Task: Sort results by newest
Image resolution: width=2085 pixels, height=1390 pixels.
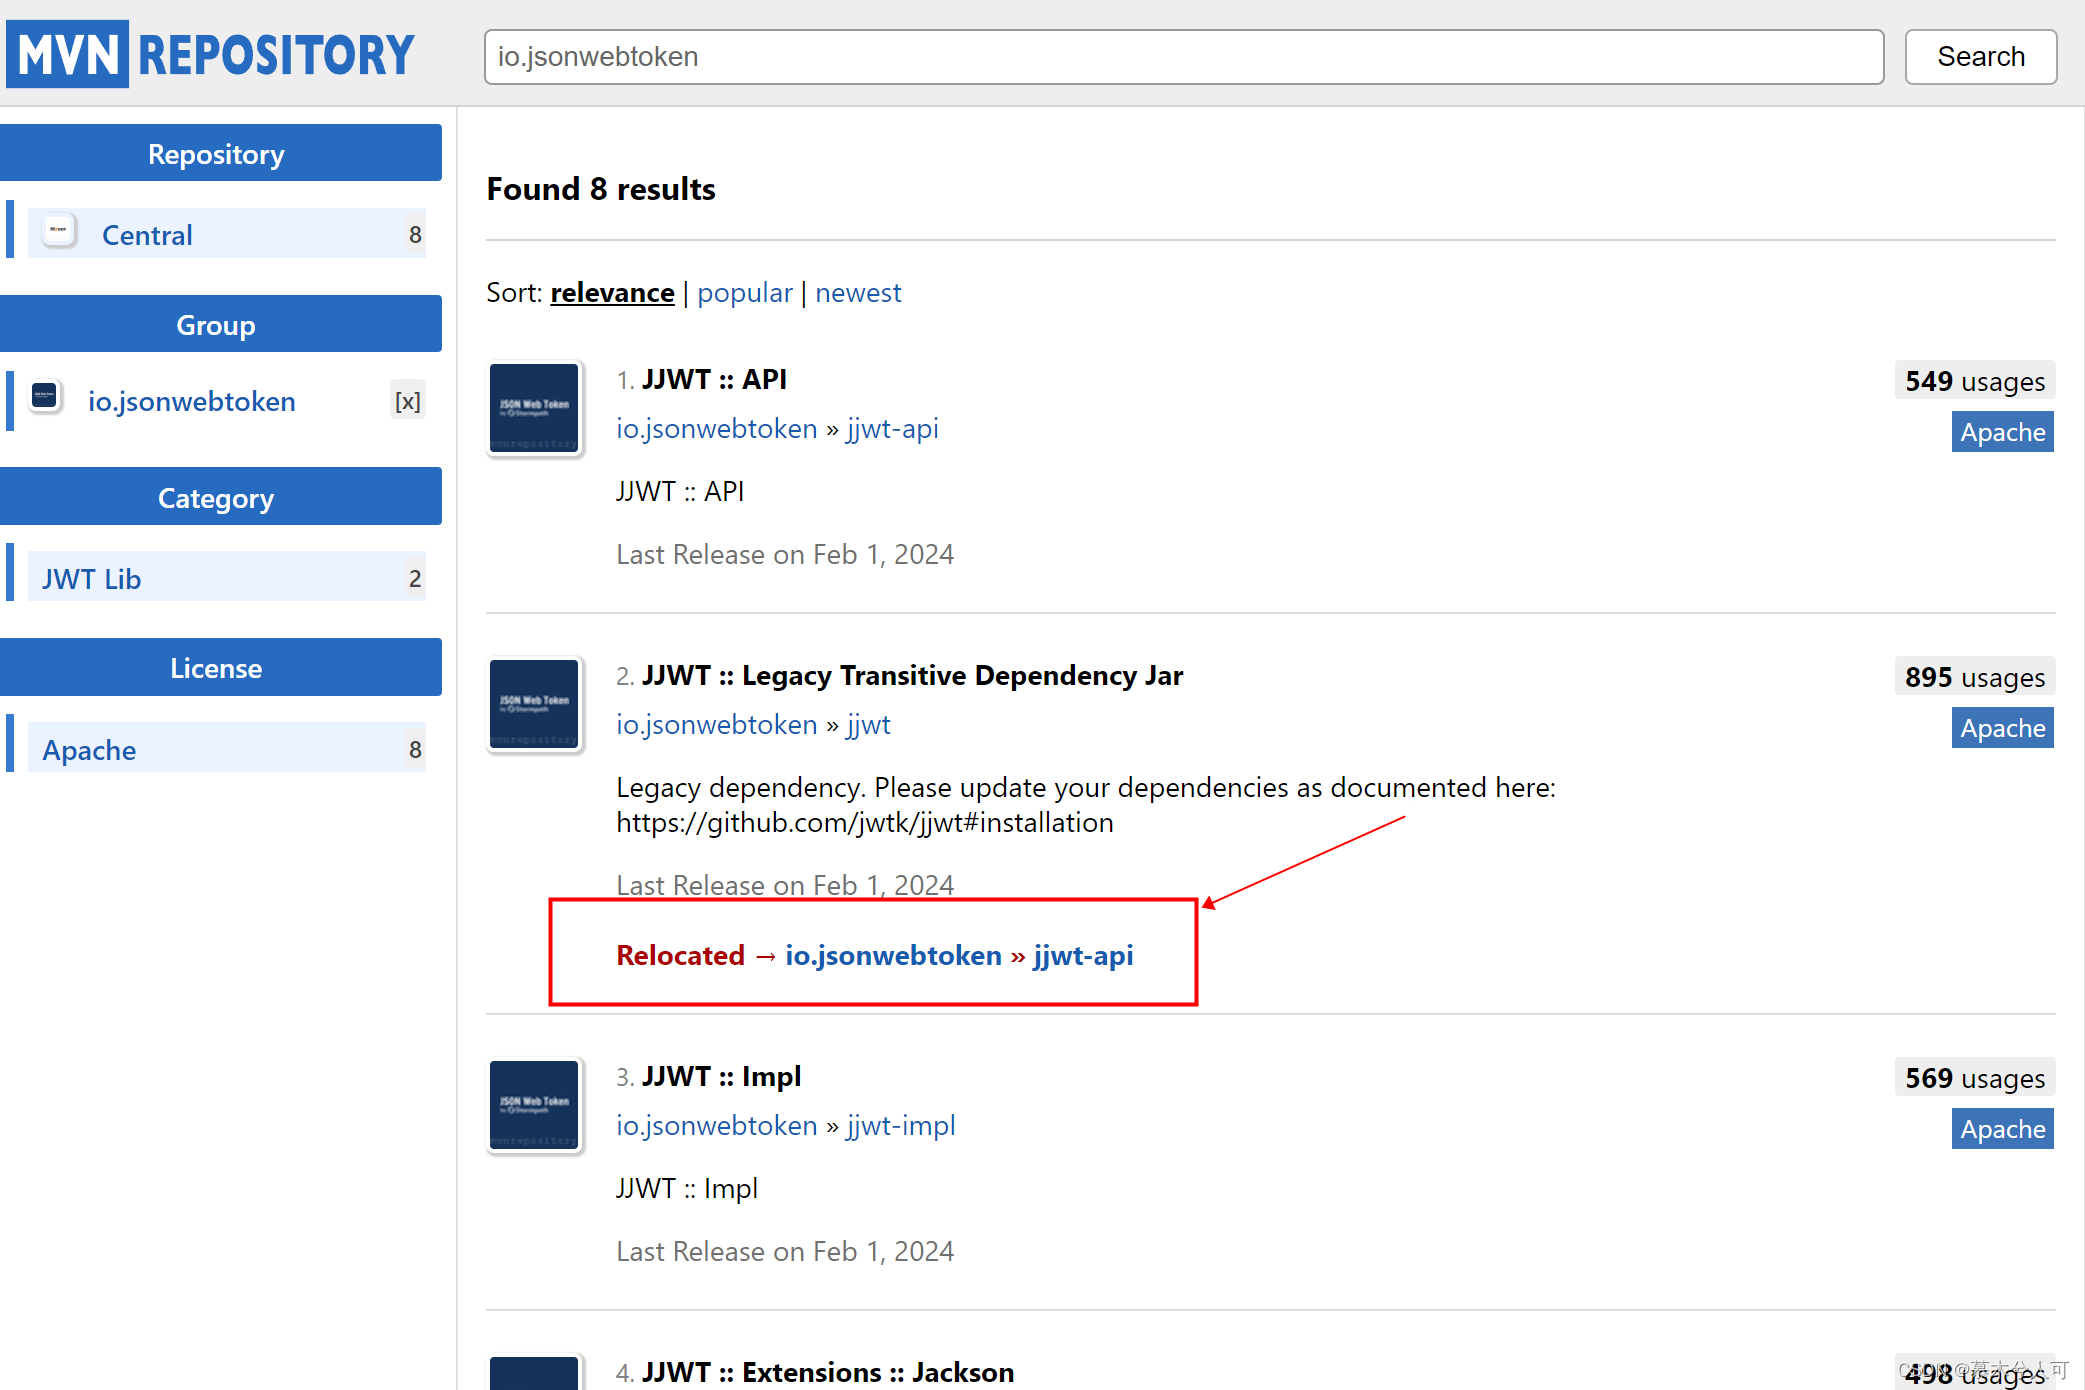Action: pos(858,292)
